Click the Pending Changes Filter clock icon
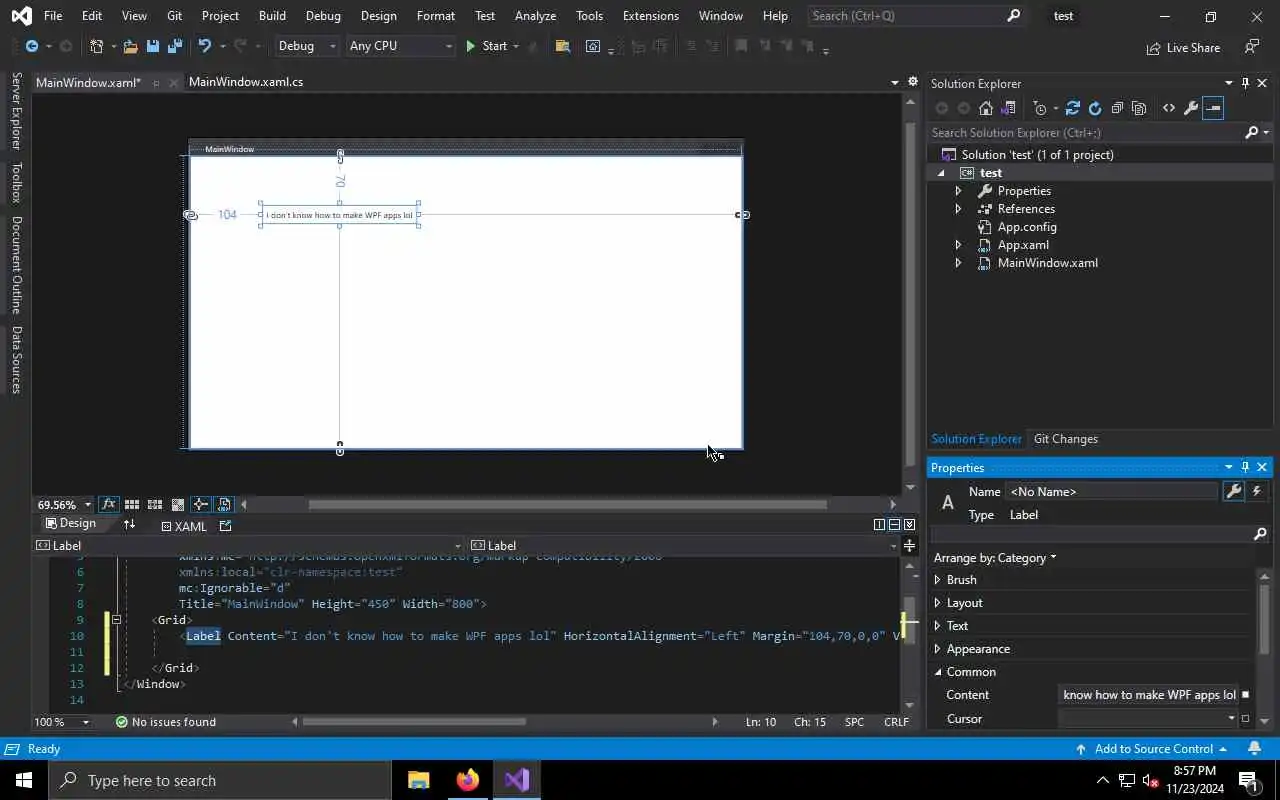Image resolution: width=1280 pixels, height=800 pixels. (1040, 108)
